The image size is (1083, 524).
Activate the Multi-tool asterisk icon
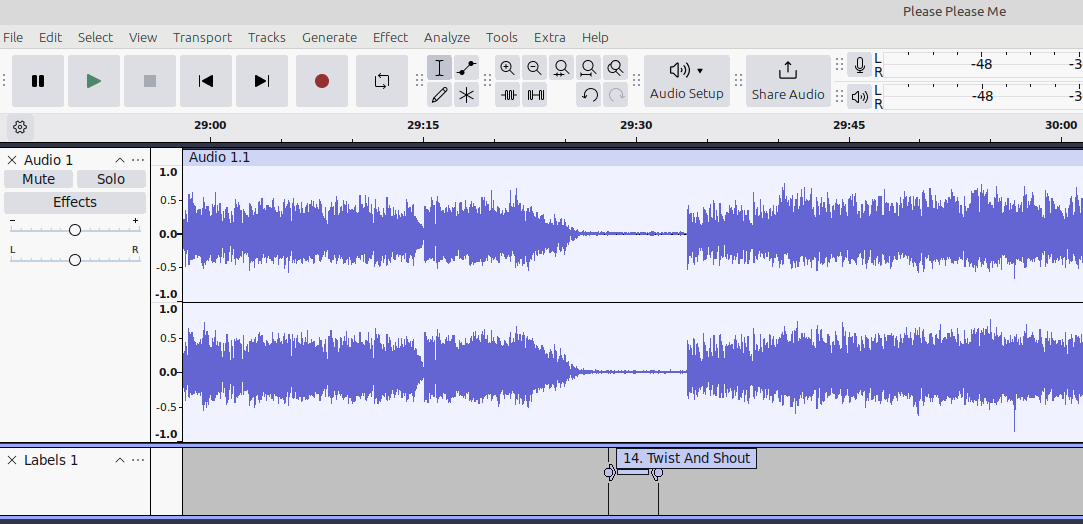[x=467, y=95]
